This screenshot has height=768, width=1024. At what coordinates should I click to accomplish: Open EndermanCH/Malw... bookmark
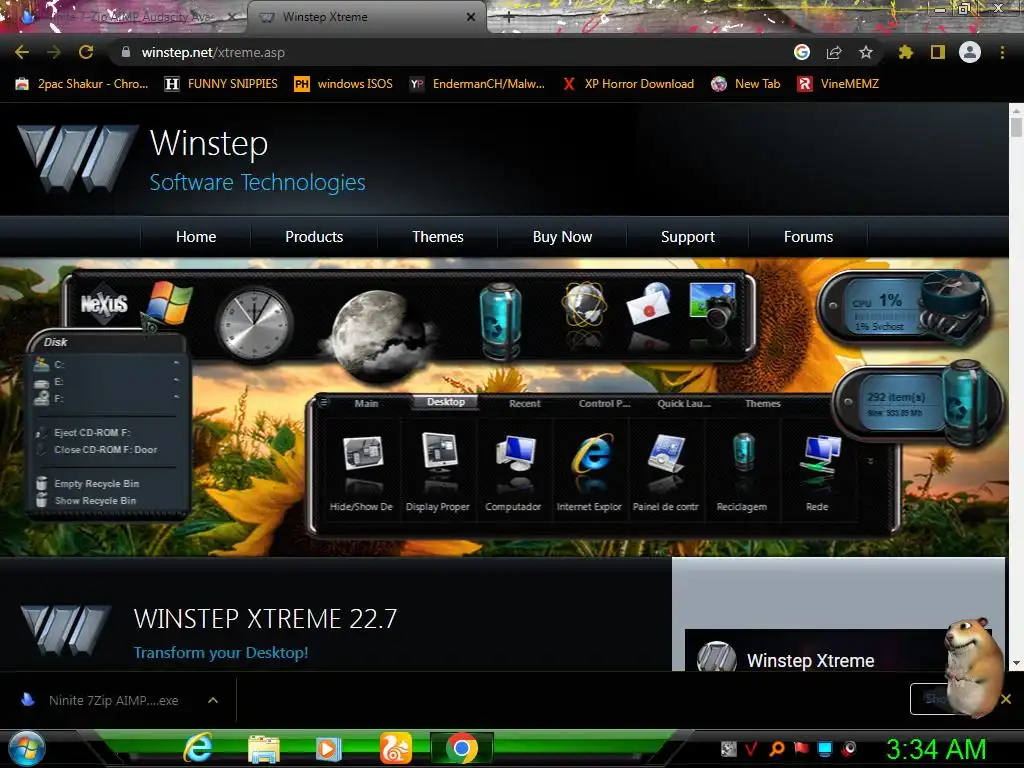tap(477, 84)
